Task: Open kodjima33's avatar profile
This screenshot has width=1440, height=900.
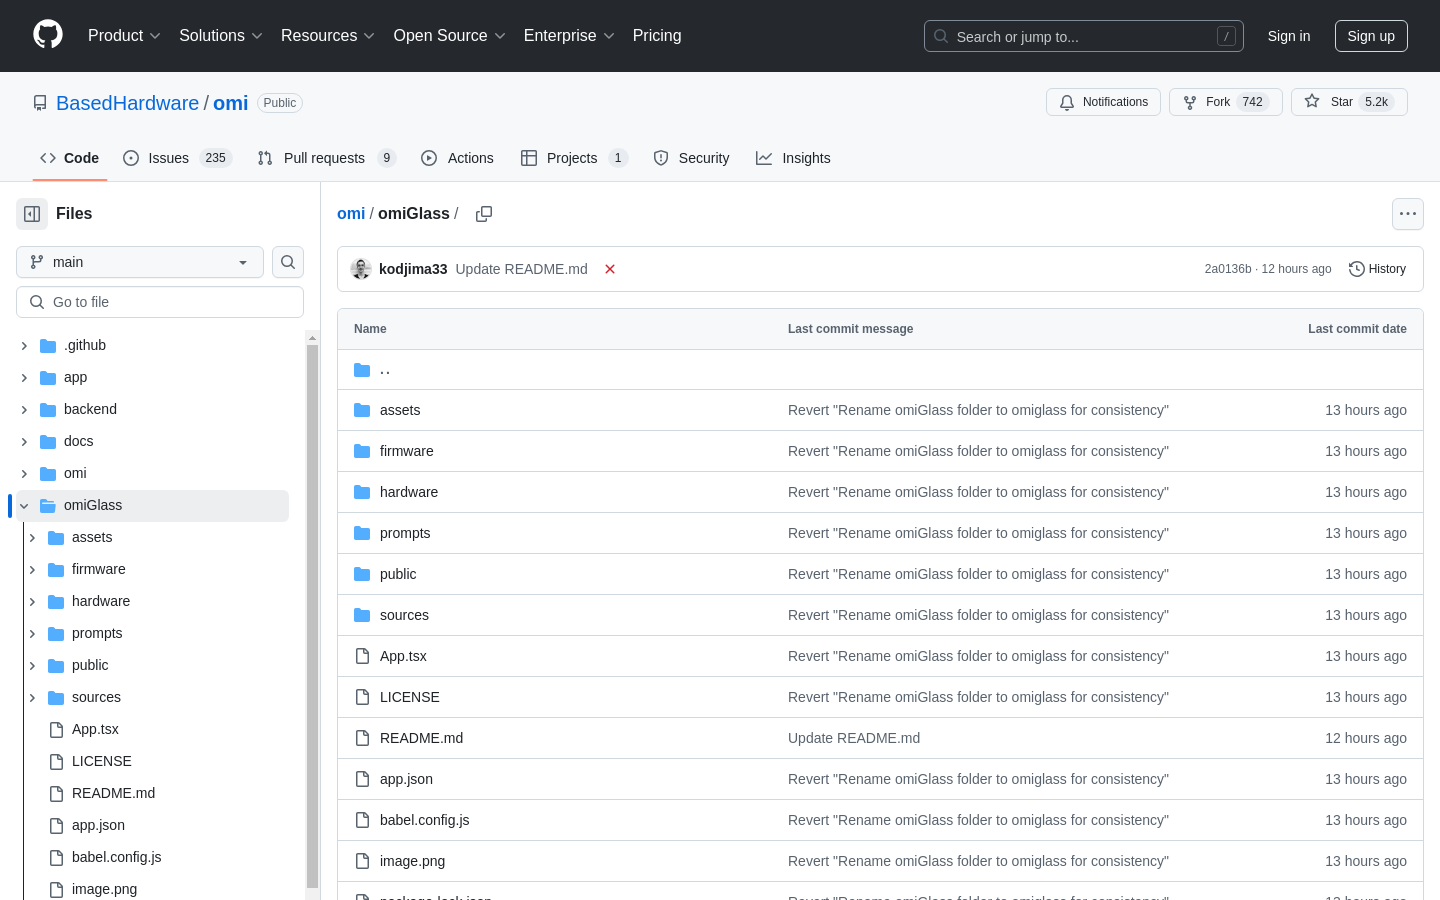Action: 361,269
